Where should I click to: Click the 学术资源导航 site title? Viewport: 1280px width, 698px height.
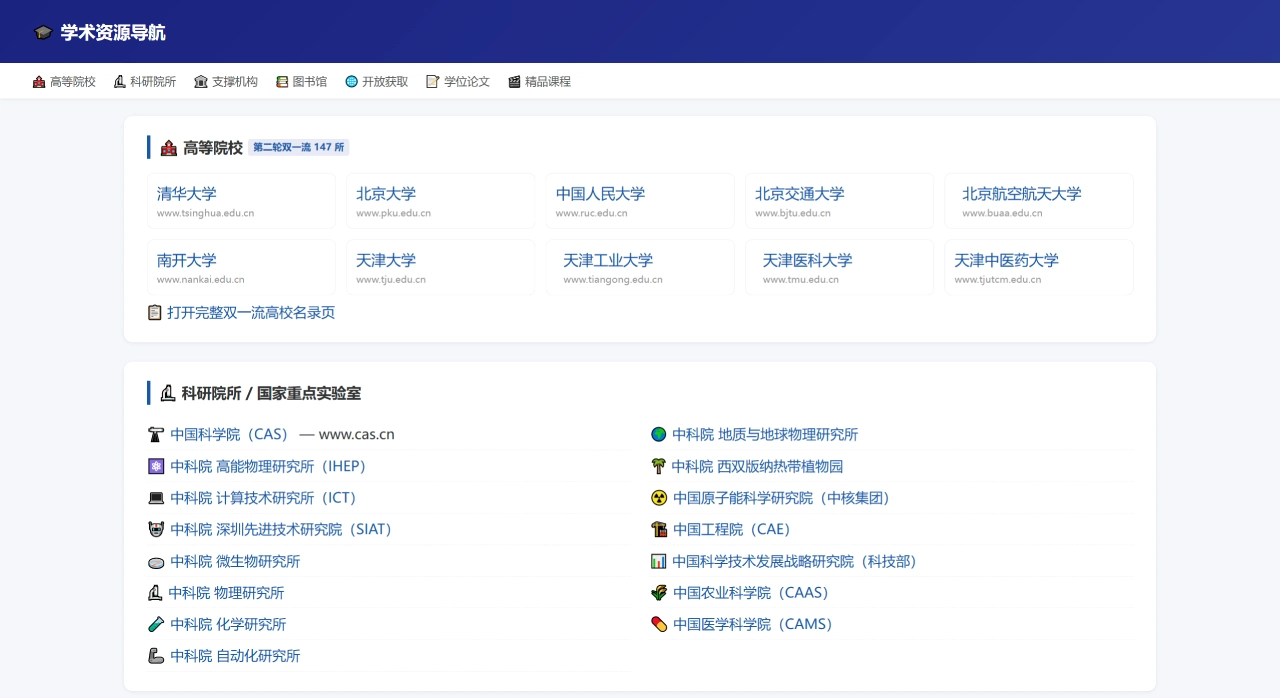point(113,33)
